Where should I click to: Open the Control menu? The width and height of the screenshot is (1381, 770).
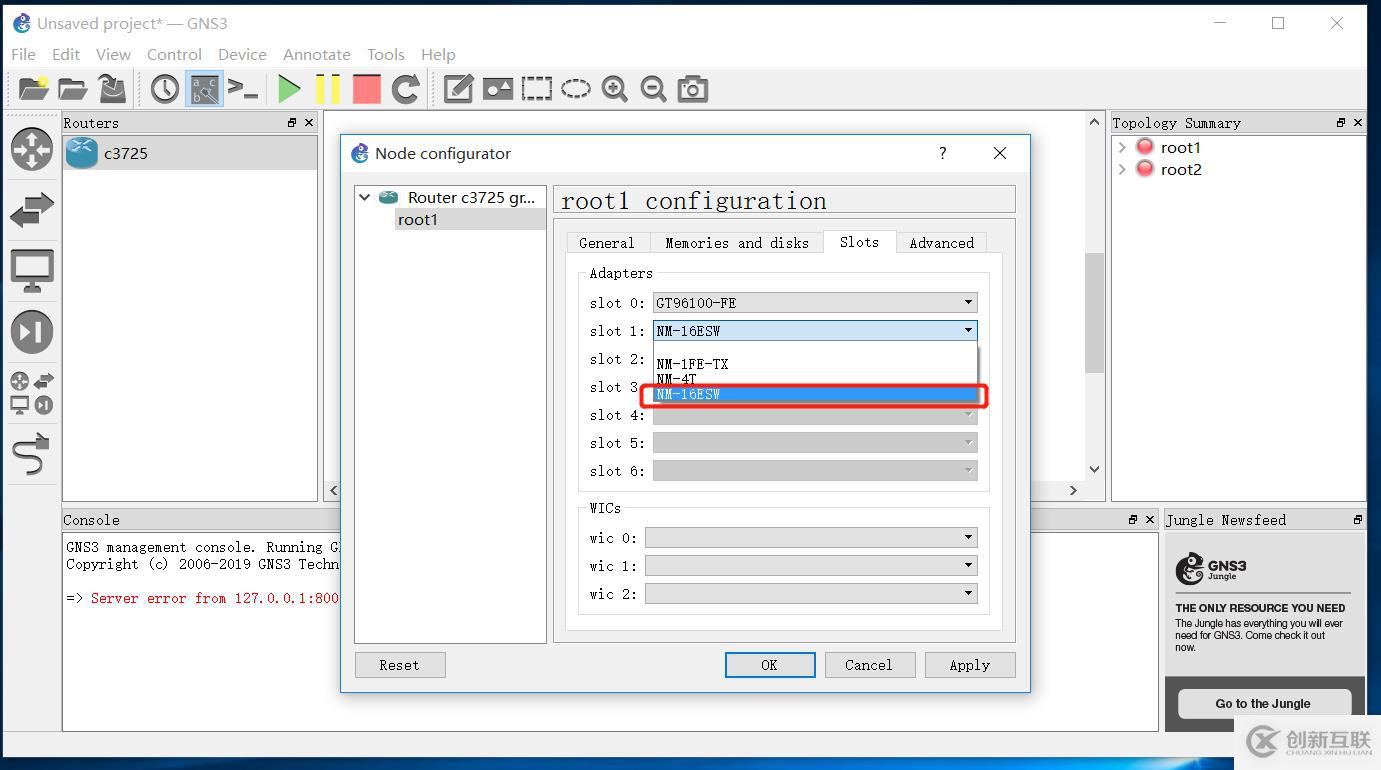click(174, 54)
